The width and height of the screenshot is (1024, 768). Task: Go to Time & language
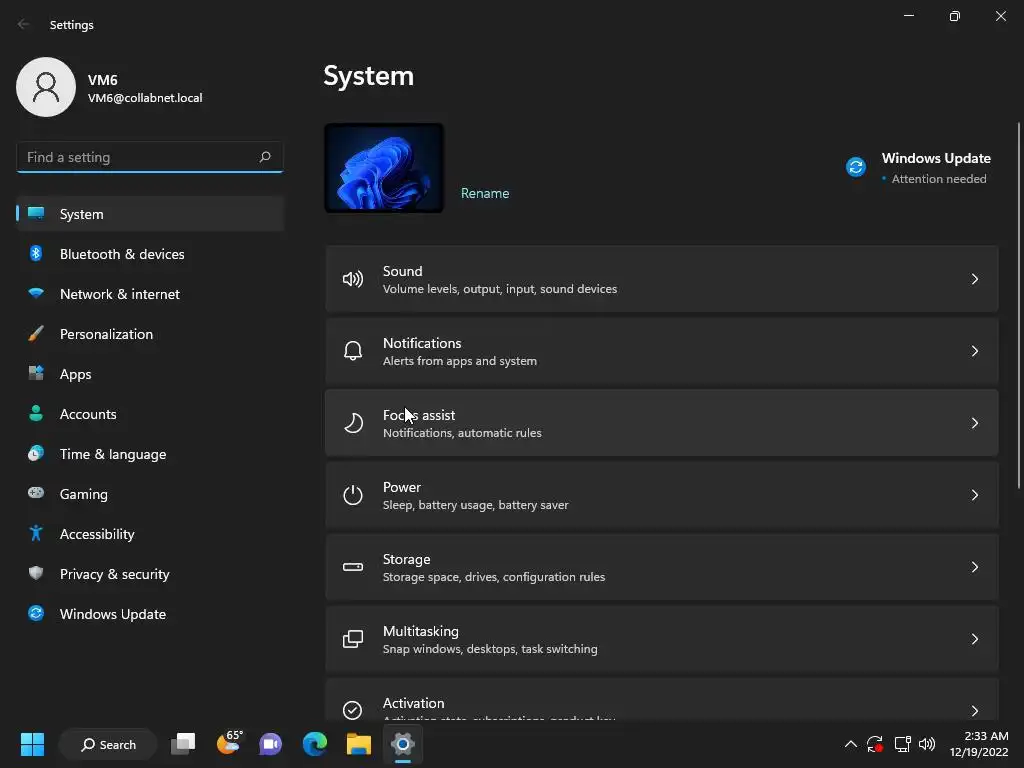150,454
